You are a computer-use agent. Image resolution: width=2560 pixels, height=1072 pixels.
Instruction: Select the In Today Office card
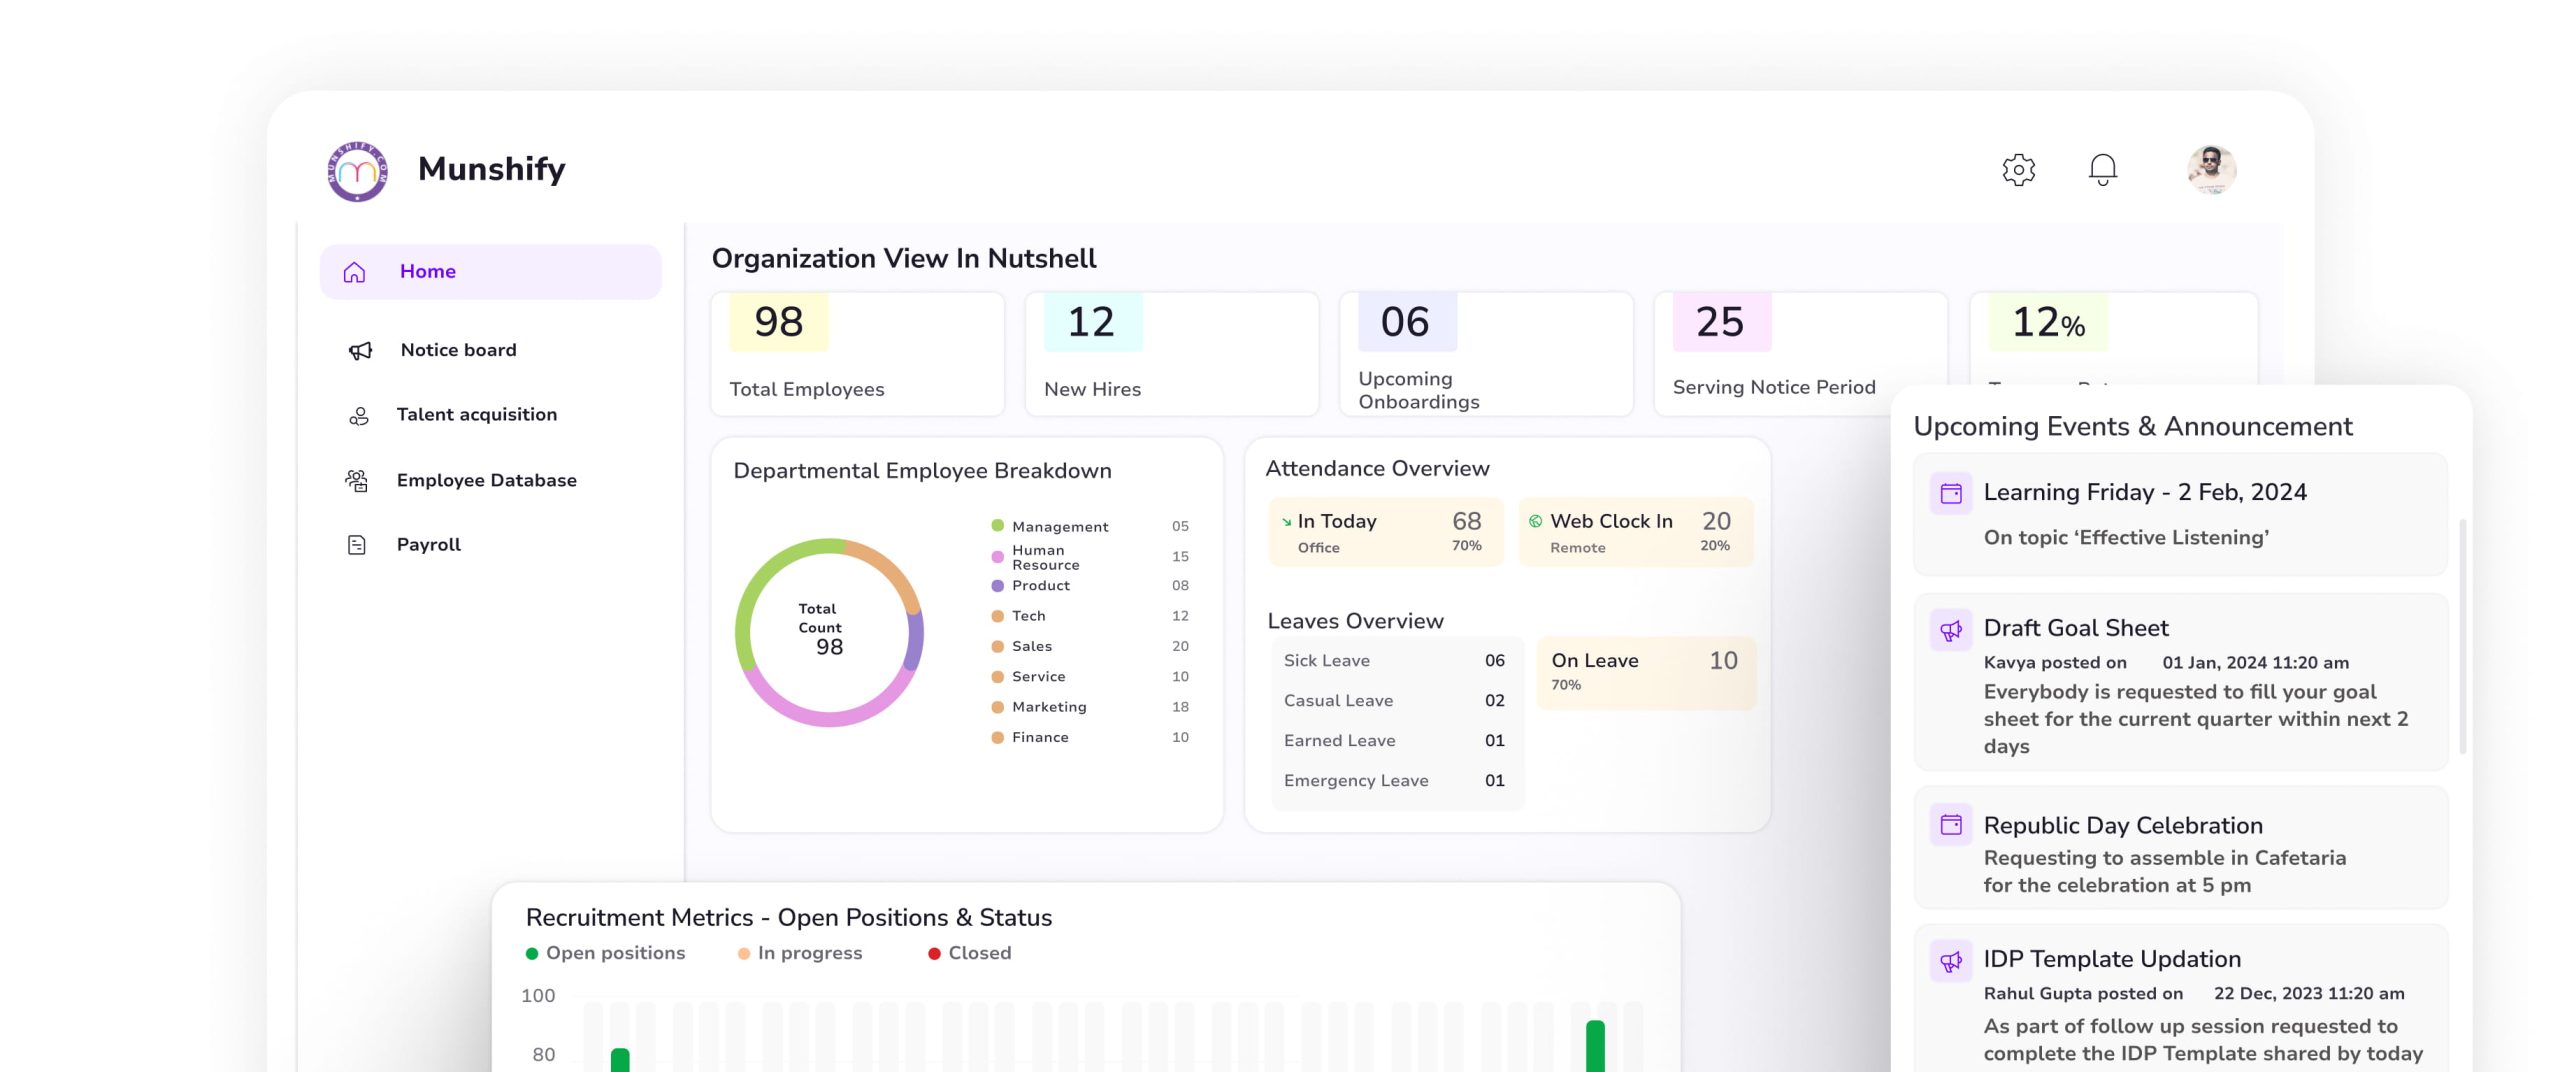click(1385, 532)
